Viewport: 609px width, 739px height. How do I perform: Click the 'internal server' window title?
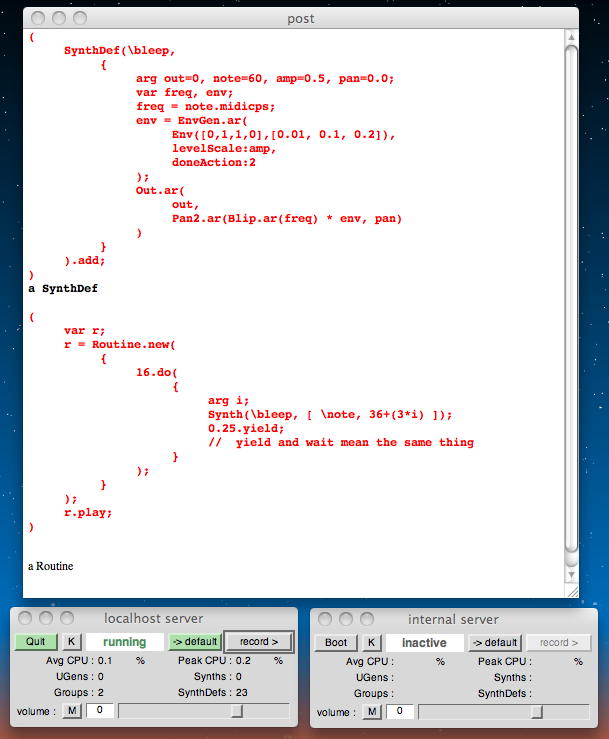click(x=453, y=619)
